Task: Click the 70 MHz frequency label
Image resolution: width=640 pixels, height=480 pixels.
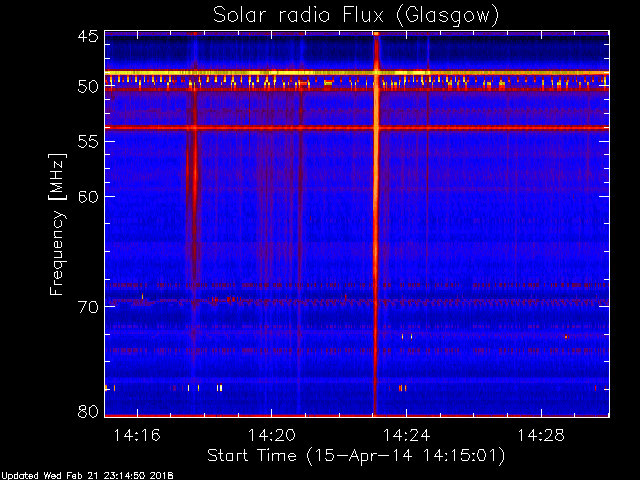Action: click(88, 307)
